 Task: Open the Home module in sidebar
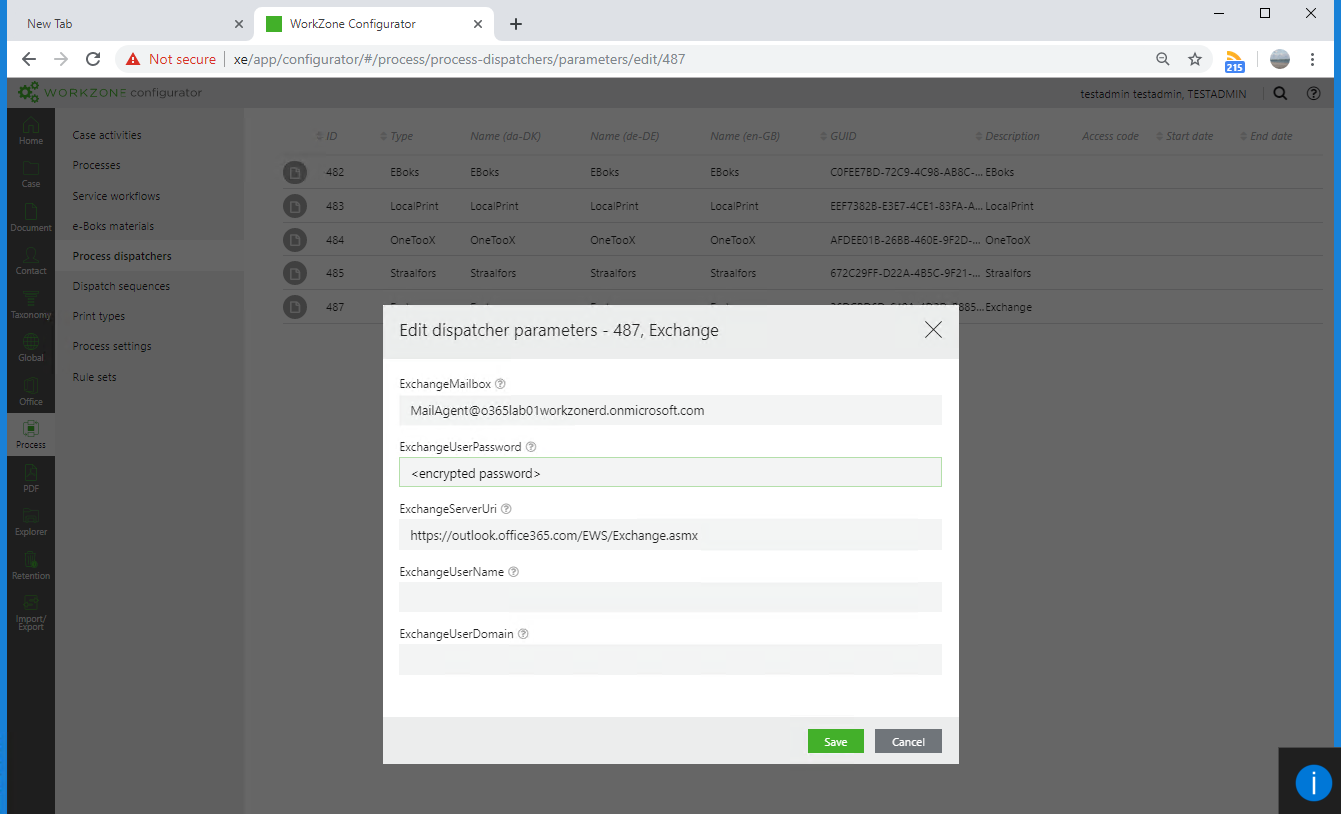[31, 131]
